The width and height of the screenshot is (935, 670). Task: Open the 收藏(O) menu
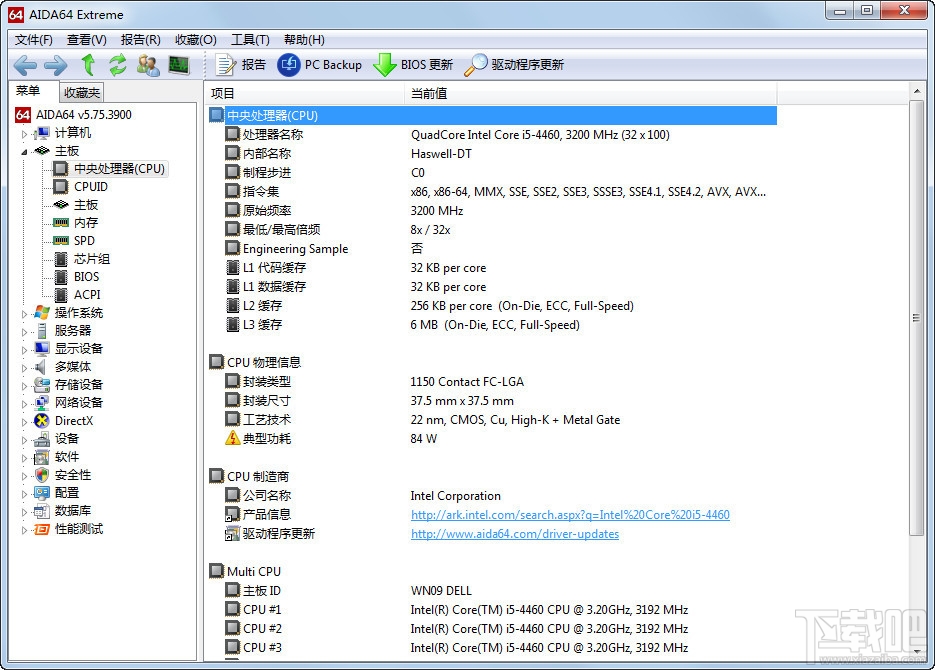click(196, 39)
